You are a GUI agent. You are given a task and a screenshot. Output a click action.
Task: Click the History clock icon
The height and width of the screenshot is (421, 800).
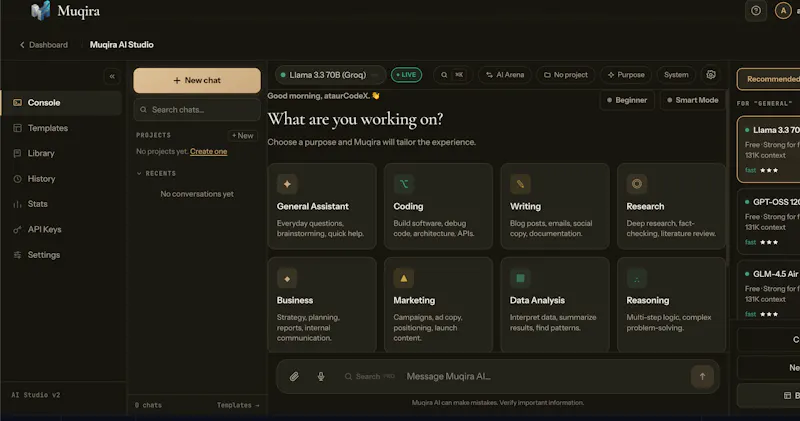tap(17, 179)
